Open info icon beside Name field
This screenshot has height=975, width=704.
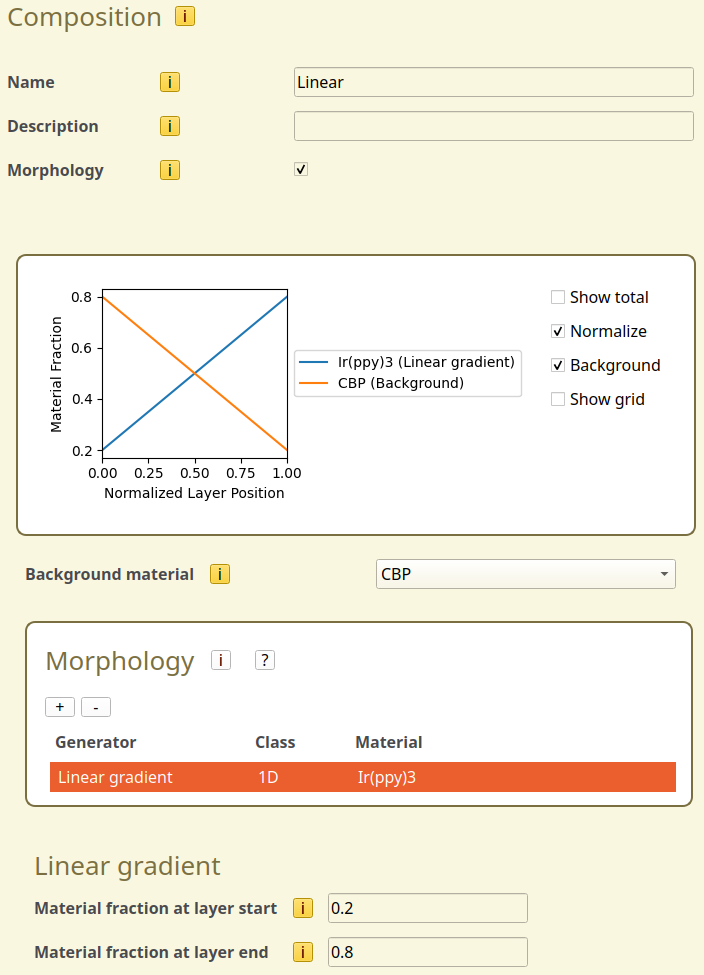170,82
